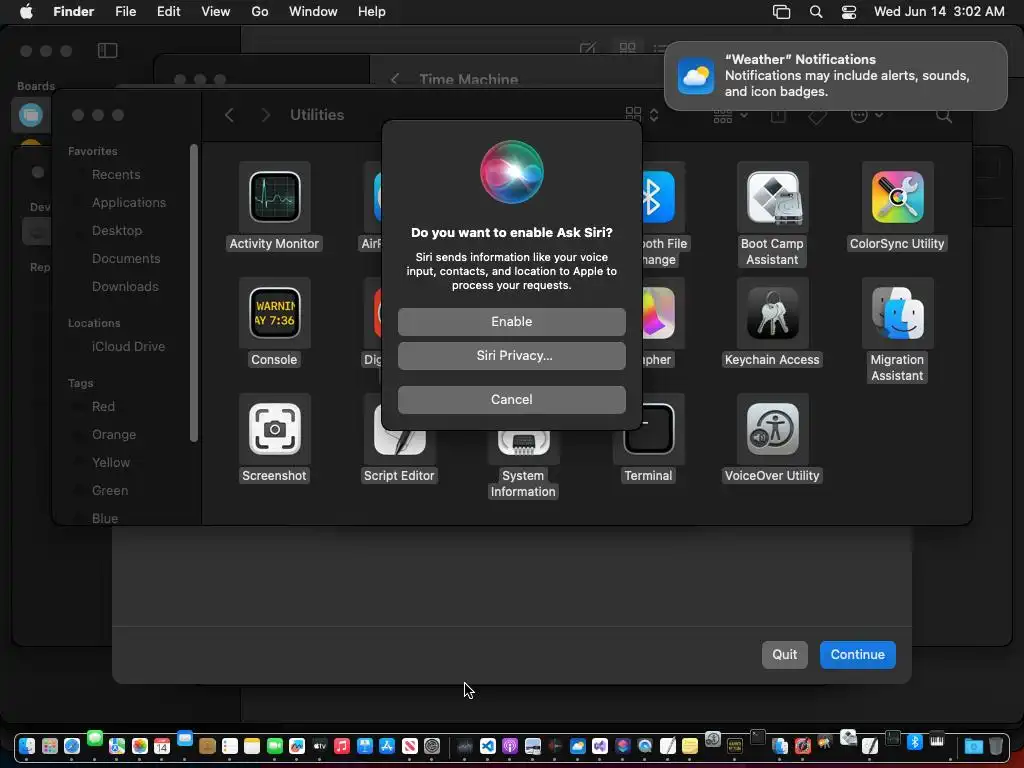Image resolution: width=1024 pixels, height=768 pixels.
Task: Open ColorSync Utility icon
Action: [897, 197]
